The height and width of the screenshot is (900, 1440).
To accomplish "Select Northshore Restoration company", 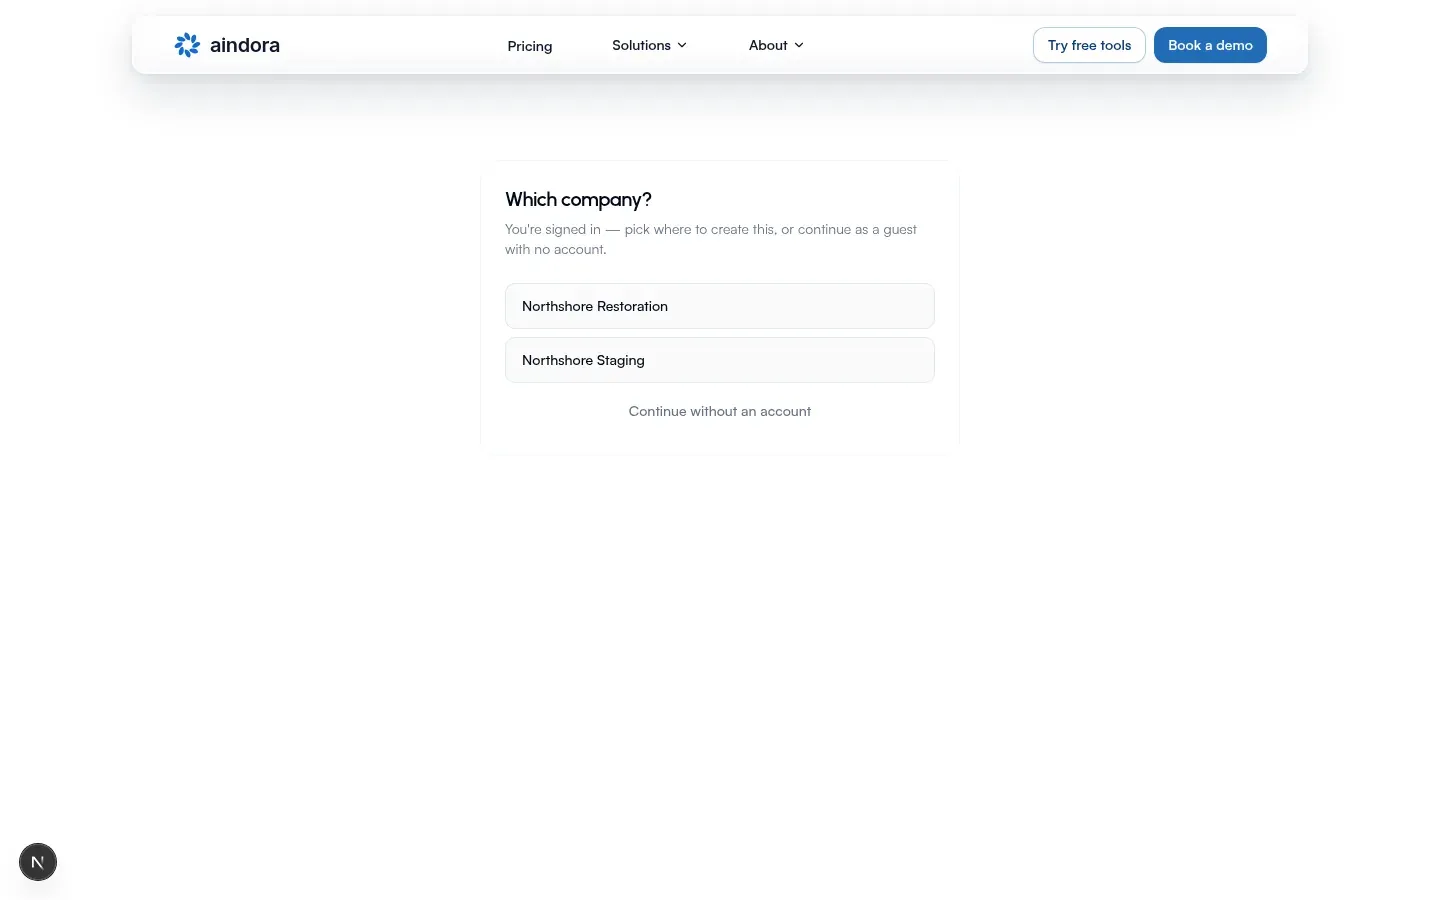I will click(720, 306).
